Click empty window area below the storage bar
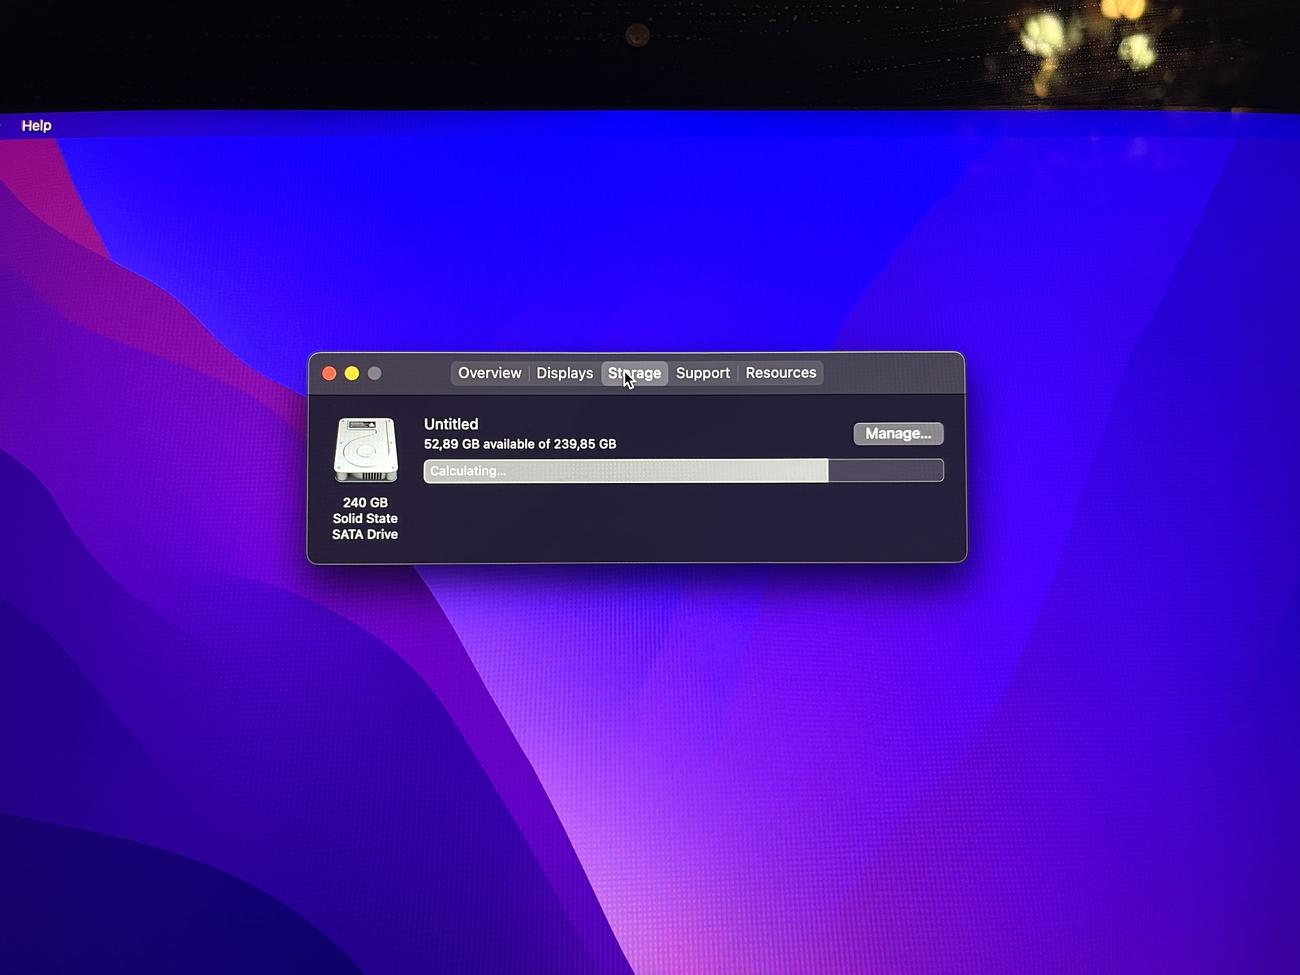1300x975 pixels. [680, 525]
